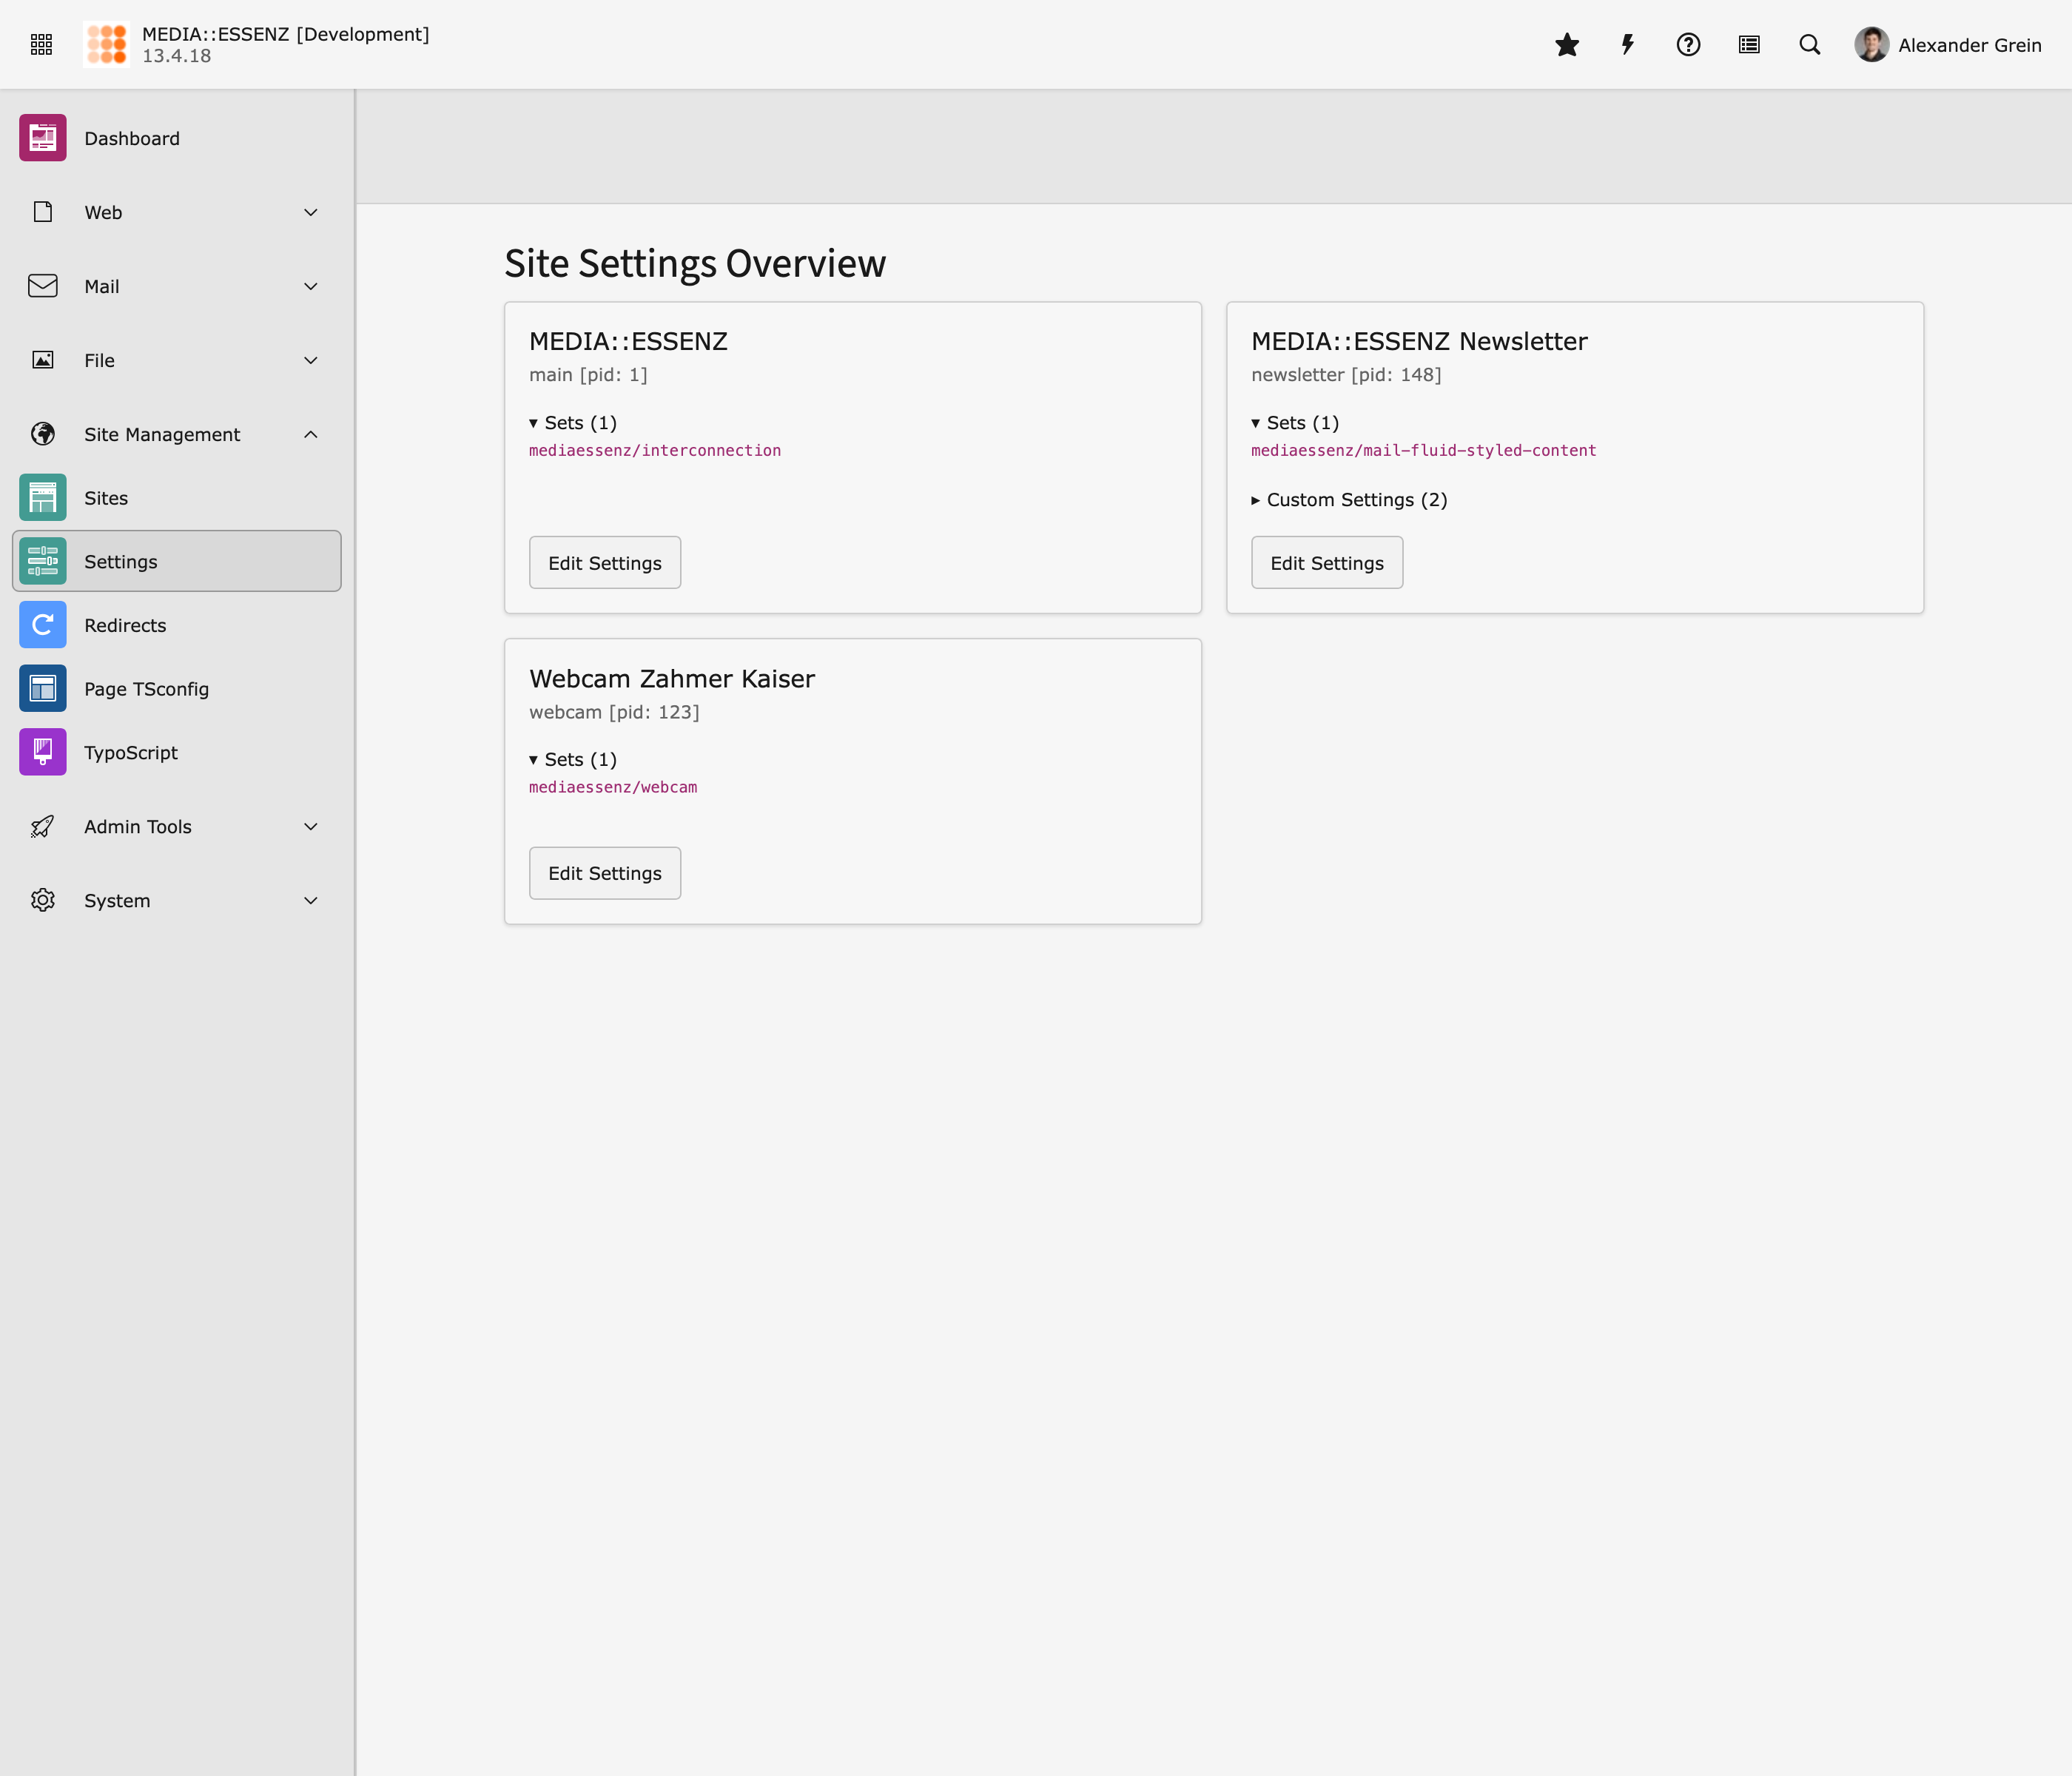The image size is (2072, 1776).
Task: Open the application information list icon
Action: click(1749, 45)
